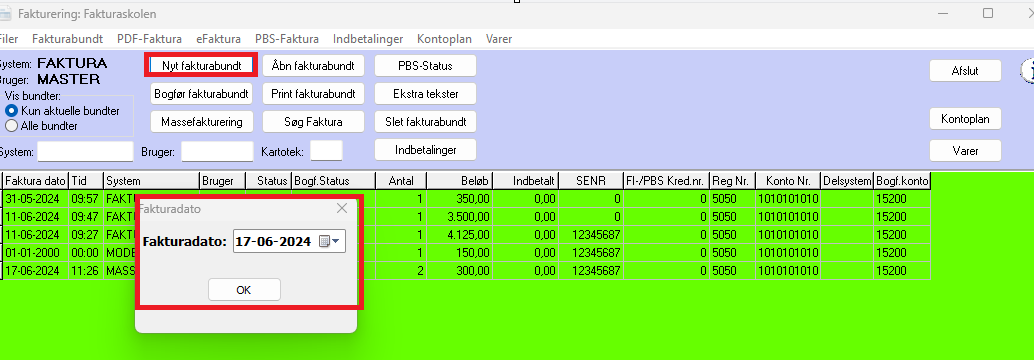Select the row with amount 4.125,00

tap(466, 234)
